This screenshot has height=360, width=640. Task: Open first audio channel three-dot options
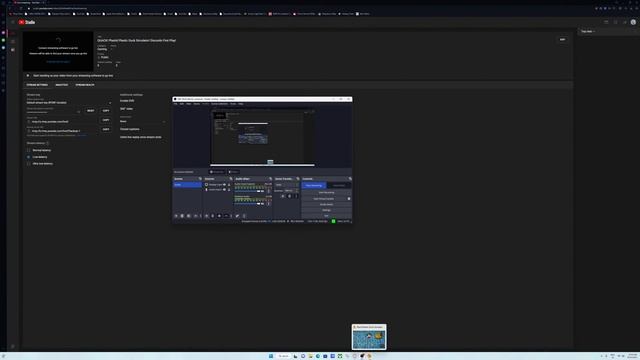point(269,191)
